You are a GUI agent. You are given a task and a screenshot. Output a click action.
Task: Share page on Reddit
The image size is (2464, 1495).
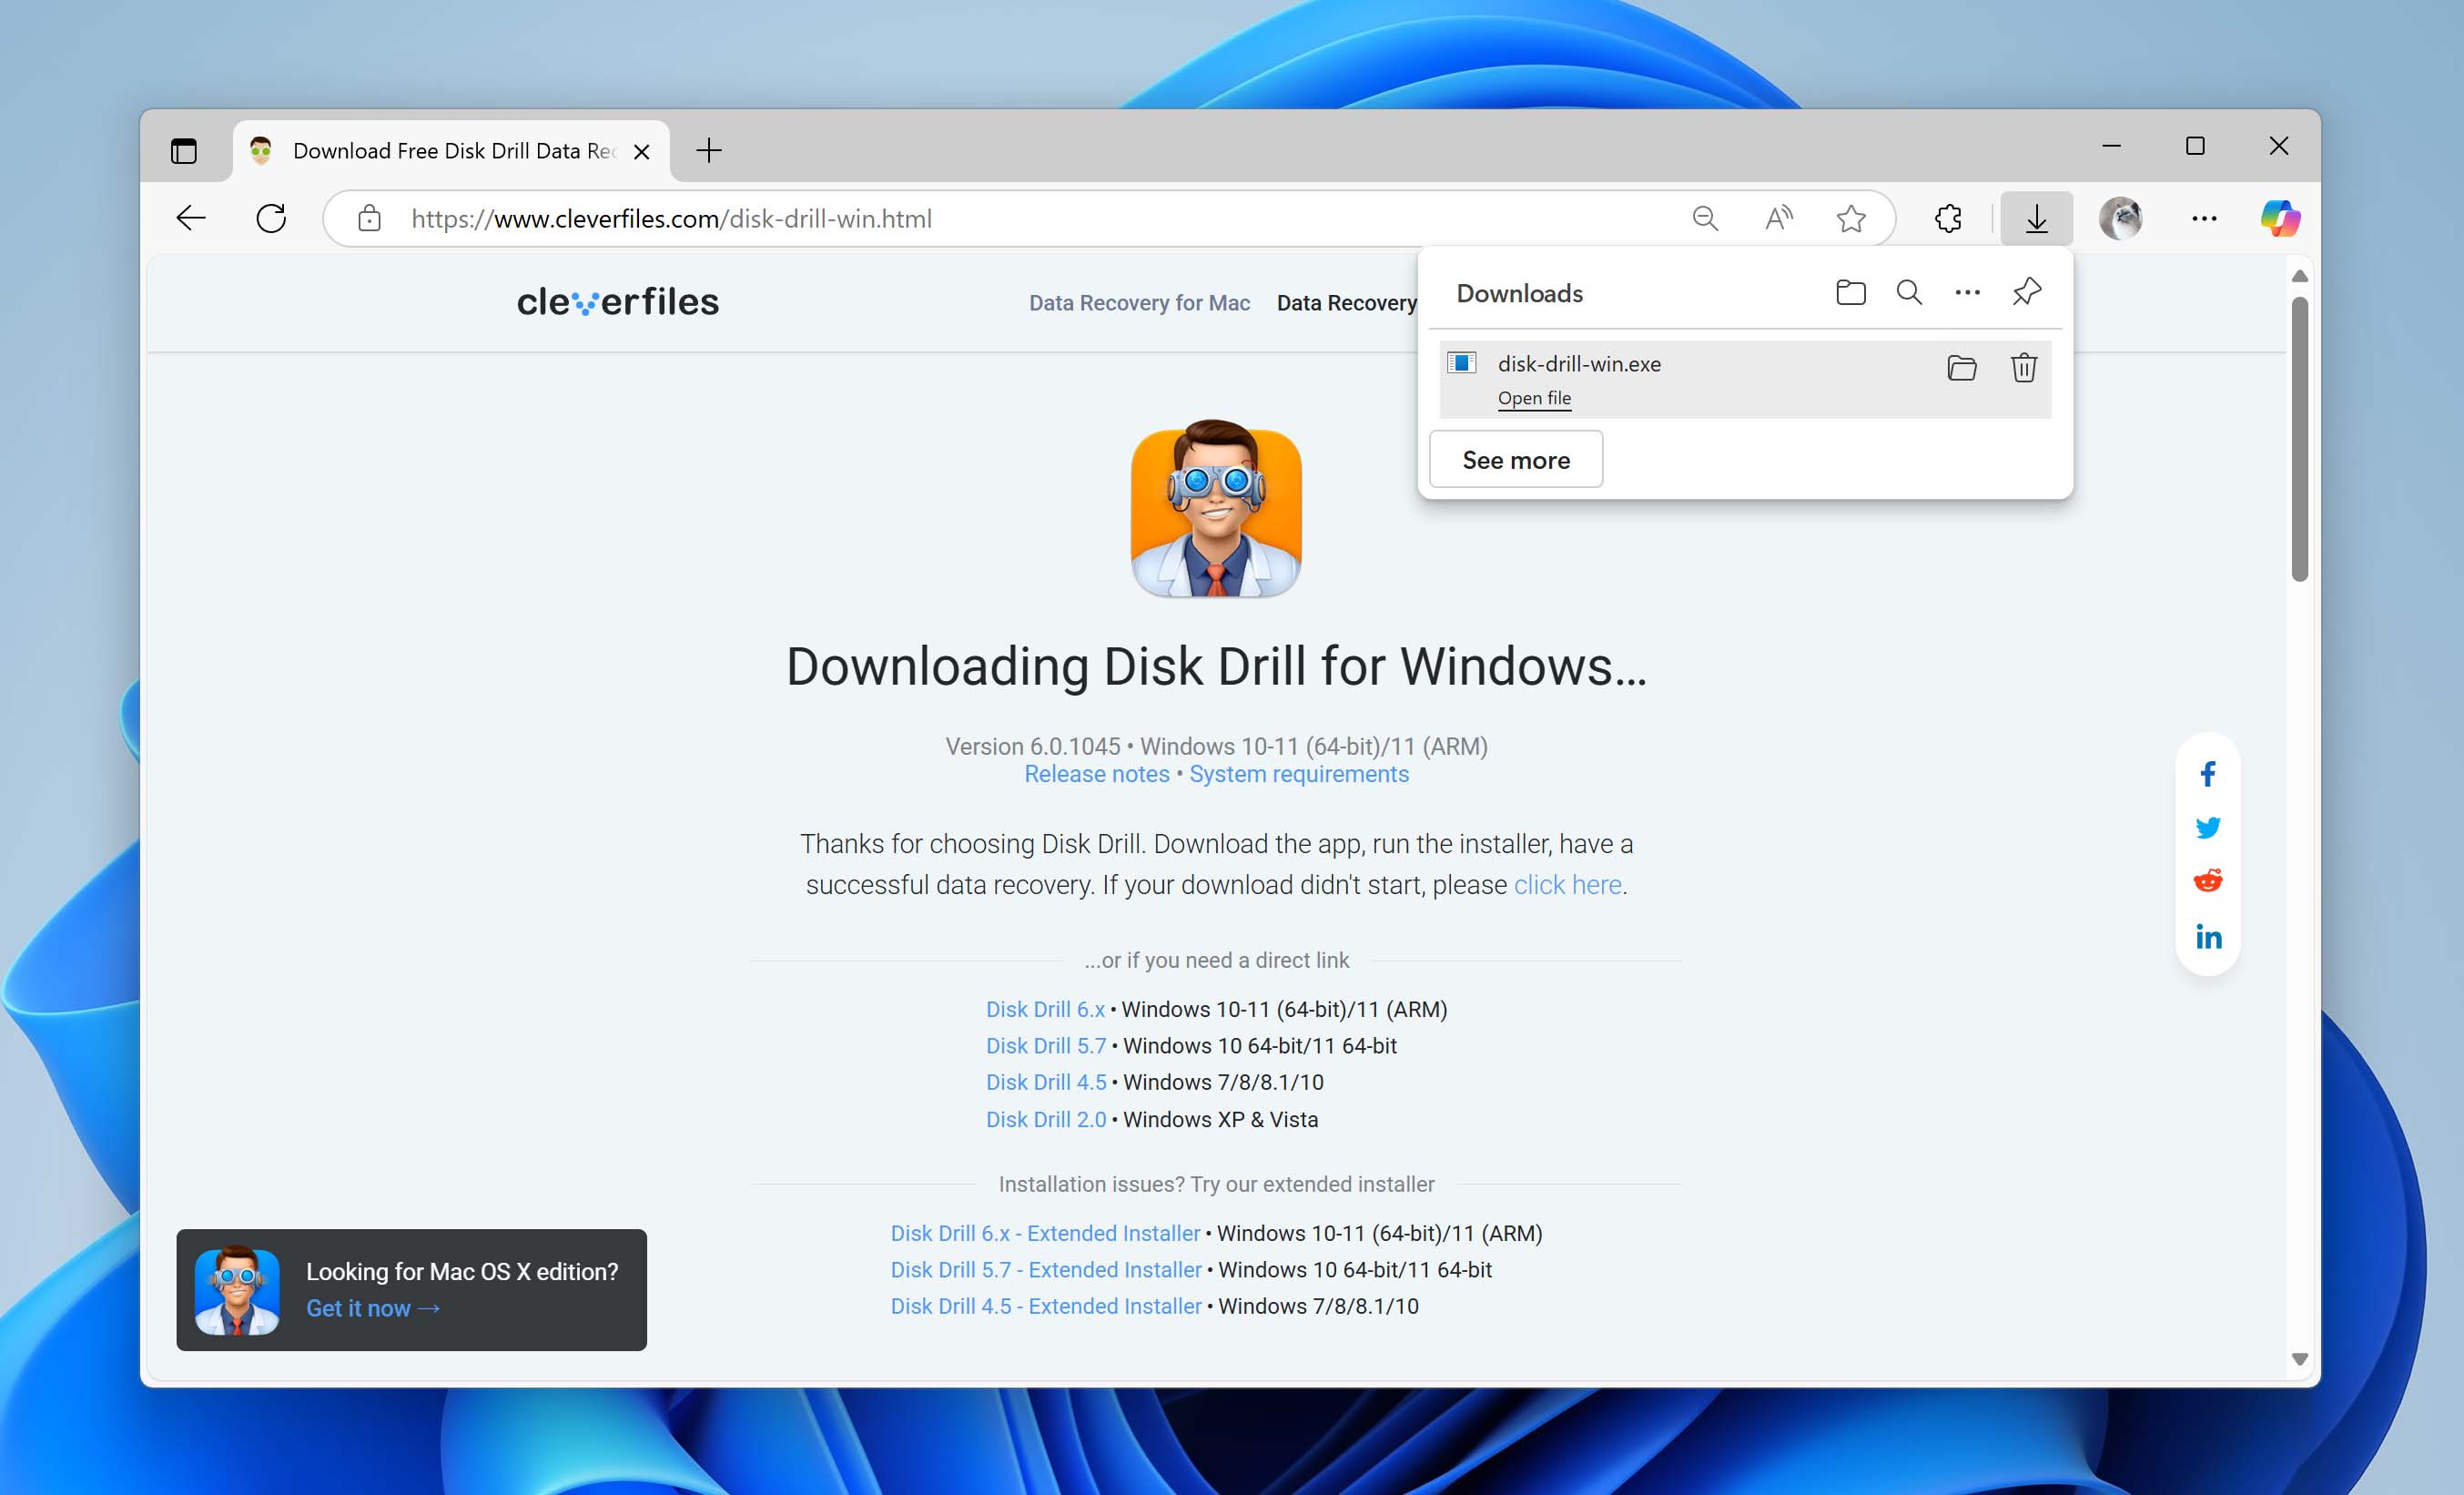tap(2208, 881)
